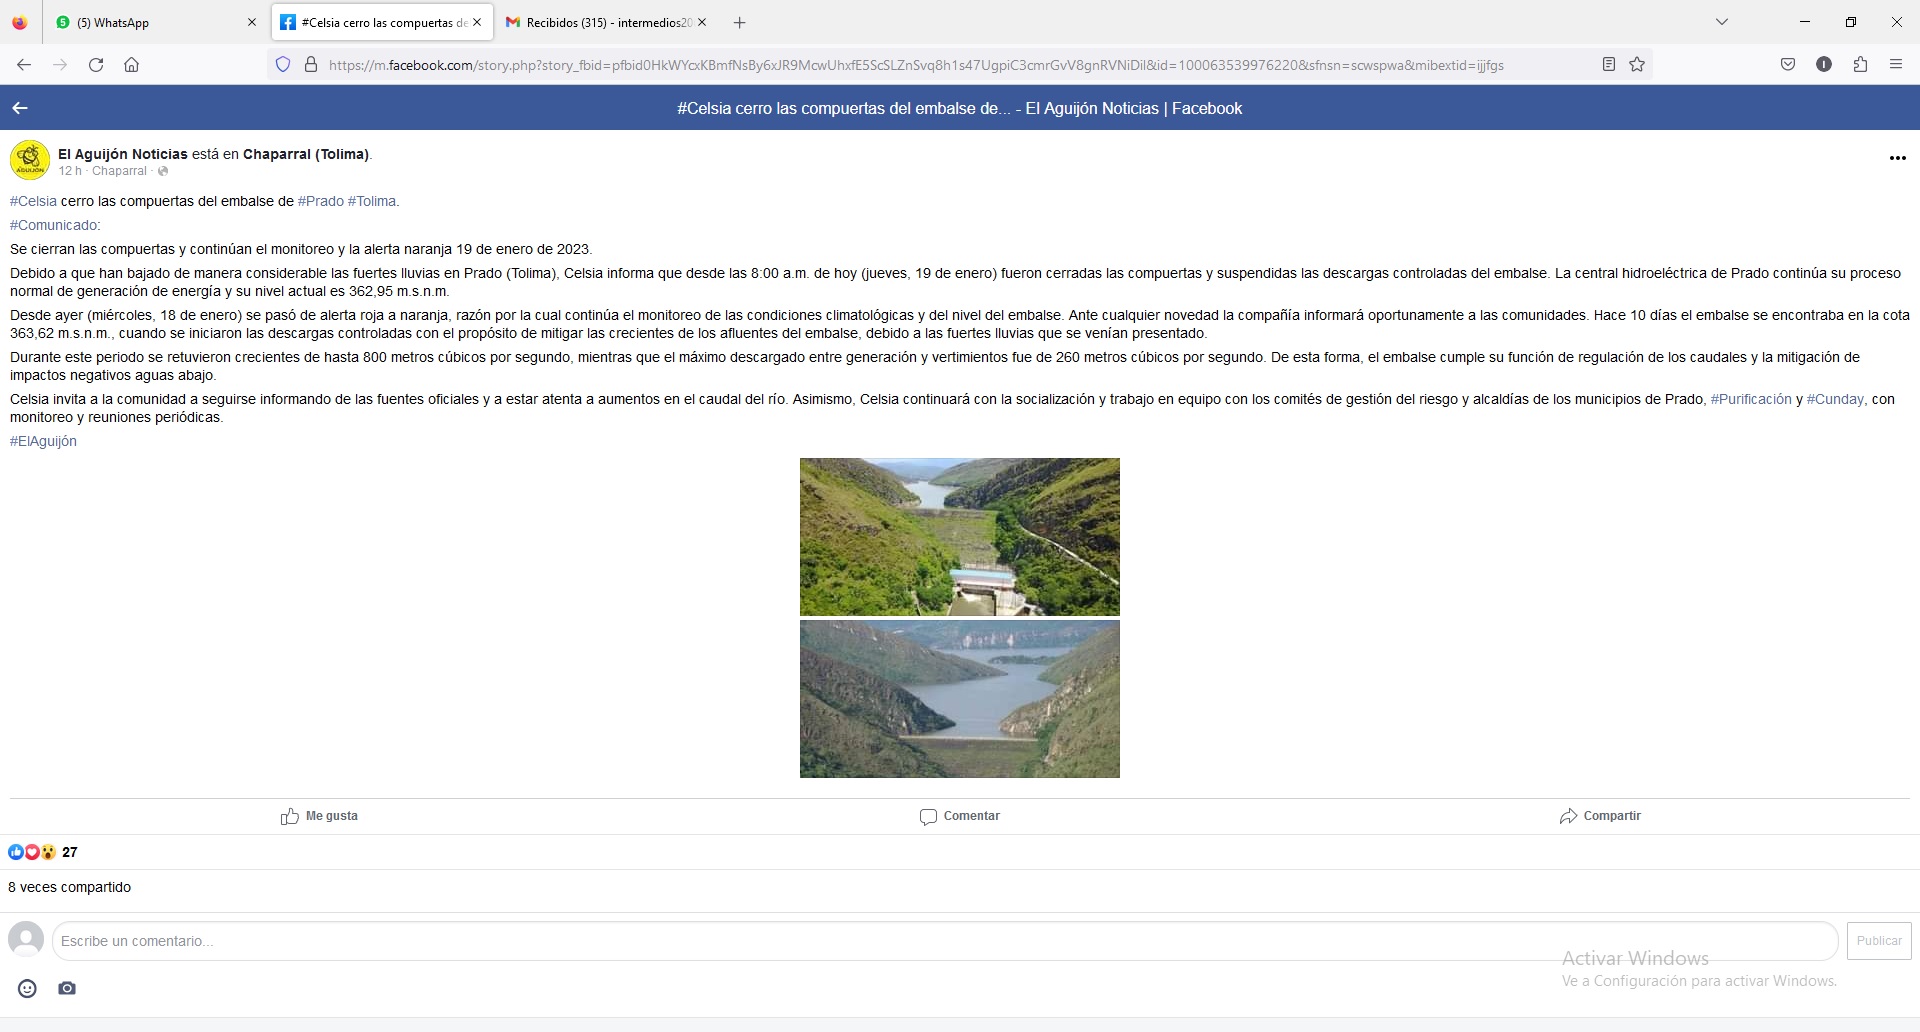Attach a photo with camera icon

[x=67, y=989]
